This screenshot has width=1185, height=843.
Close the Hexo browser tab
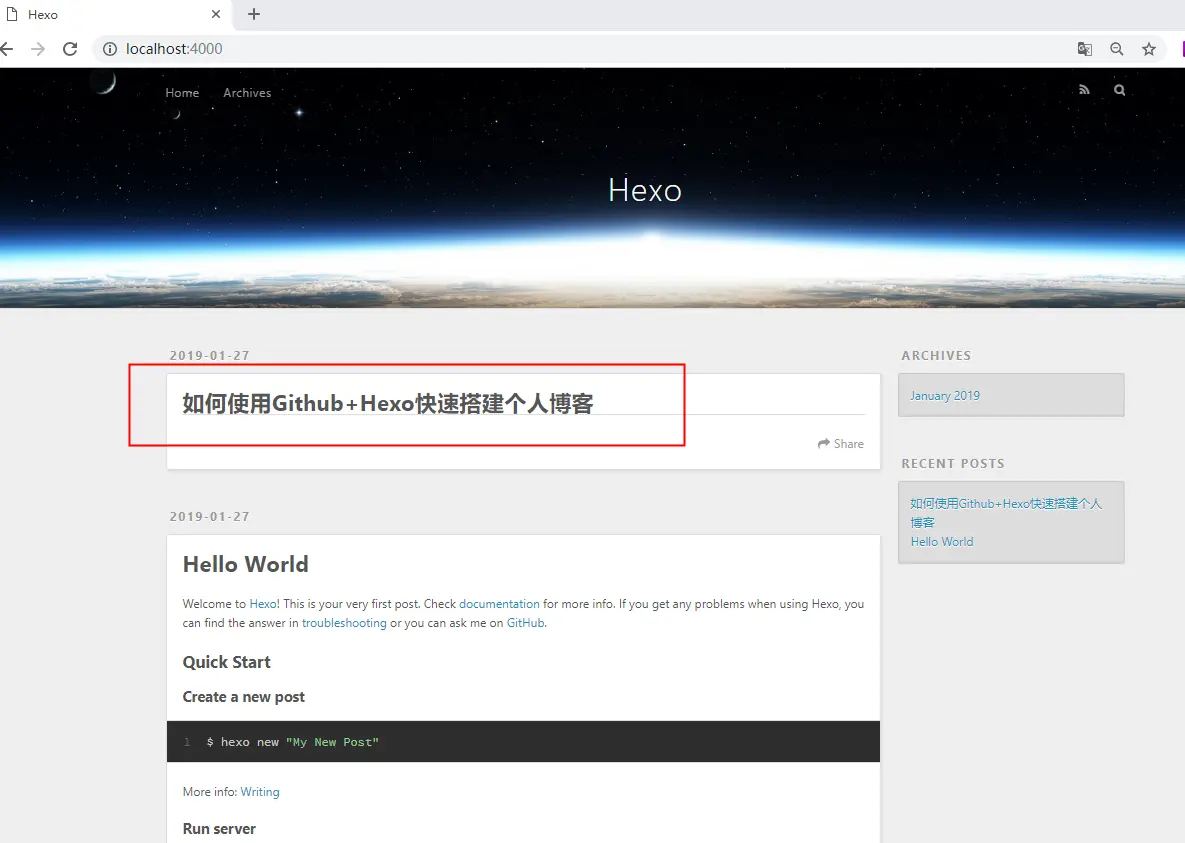tap(215, 14)
